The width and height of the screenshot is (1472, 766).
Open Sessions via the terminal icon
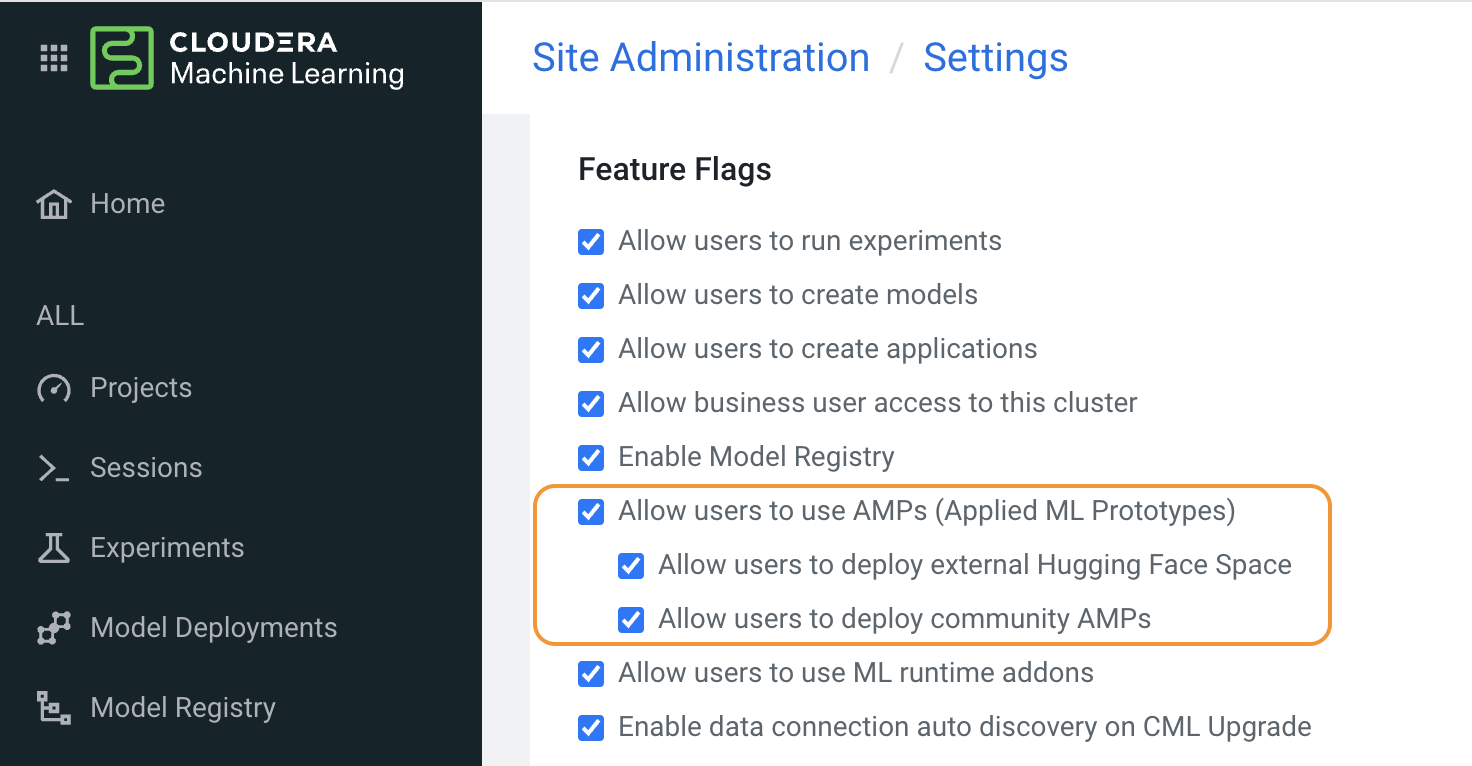(x=52, y=467)
